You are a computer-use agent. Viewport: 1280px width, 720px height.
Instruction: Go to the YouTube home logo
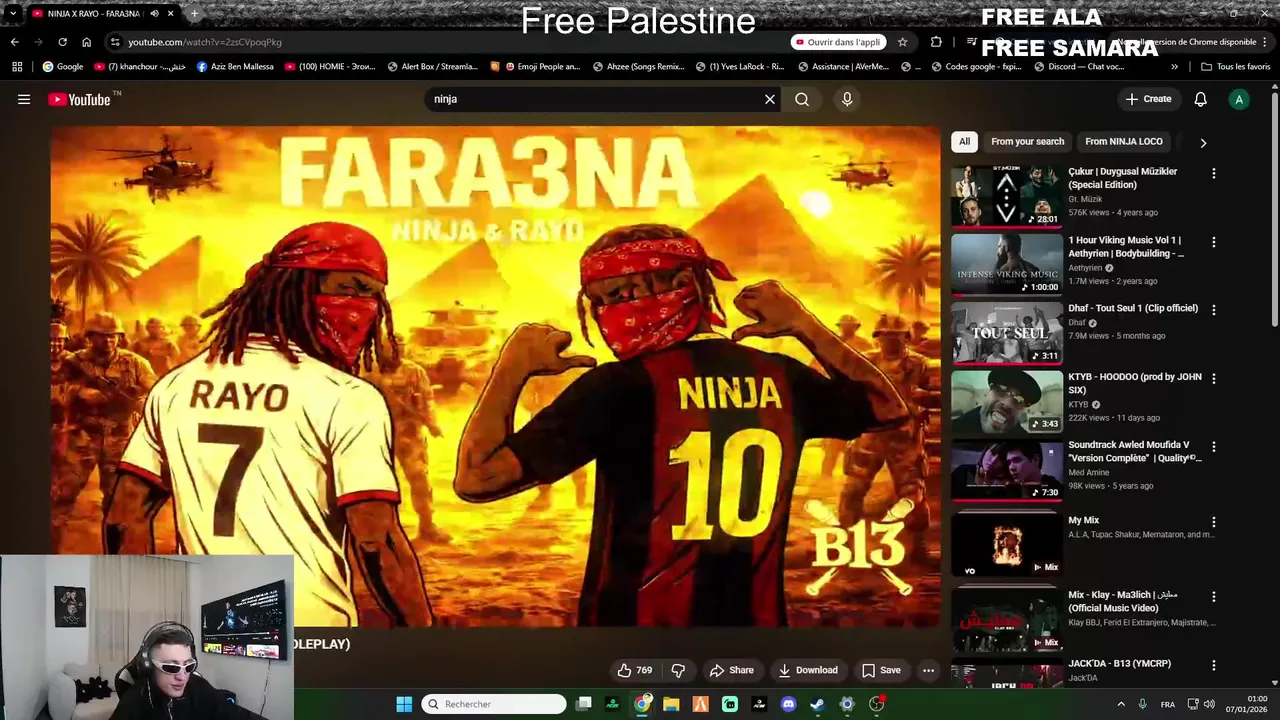79,99
